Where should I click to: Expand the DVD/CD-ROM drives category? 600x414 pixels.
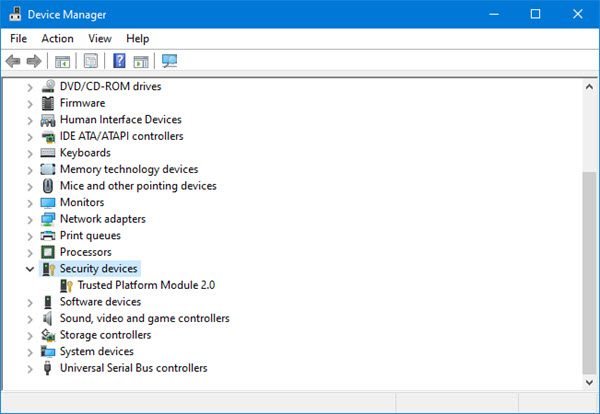coord(29,87)
